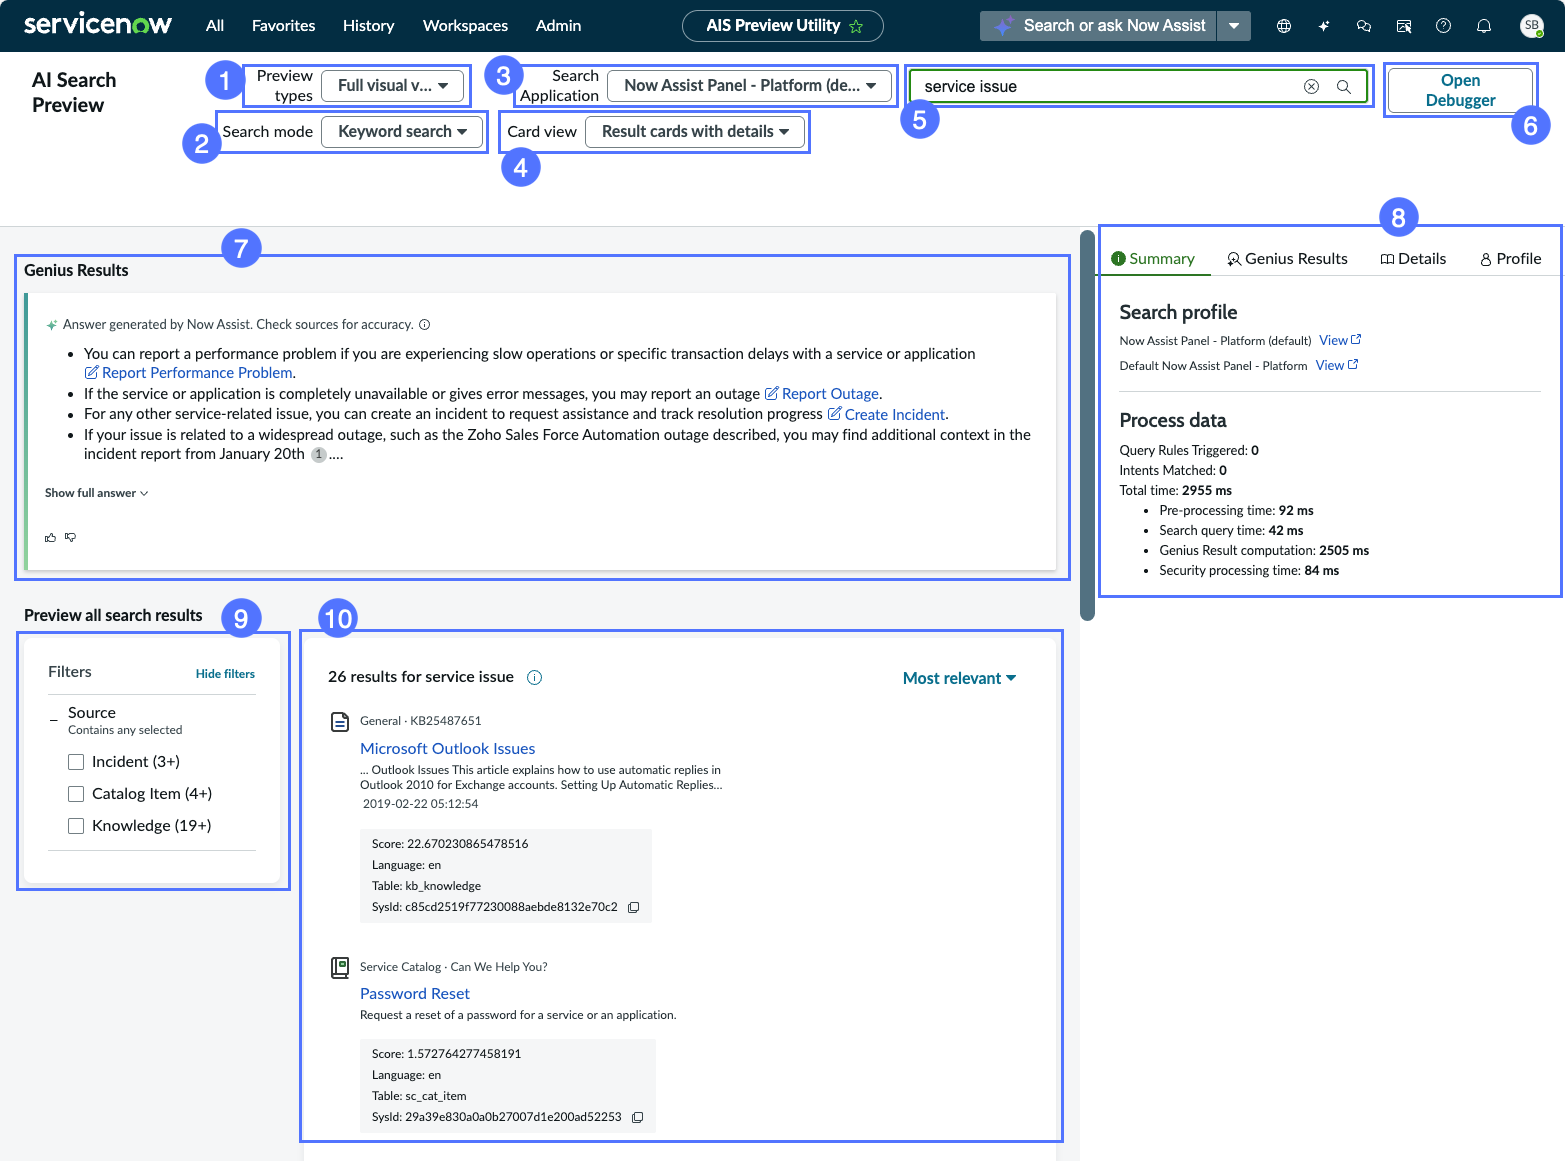Click the Now Assist sparkle icon in header
This screenshot has width=1565, height=1161.
tap(1324, 26)
